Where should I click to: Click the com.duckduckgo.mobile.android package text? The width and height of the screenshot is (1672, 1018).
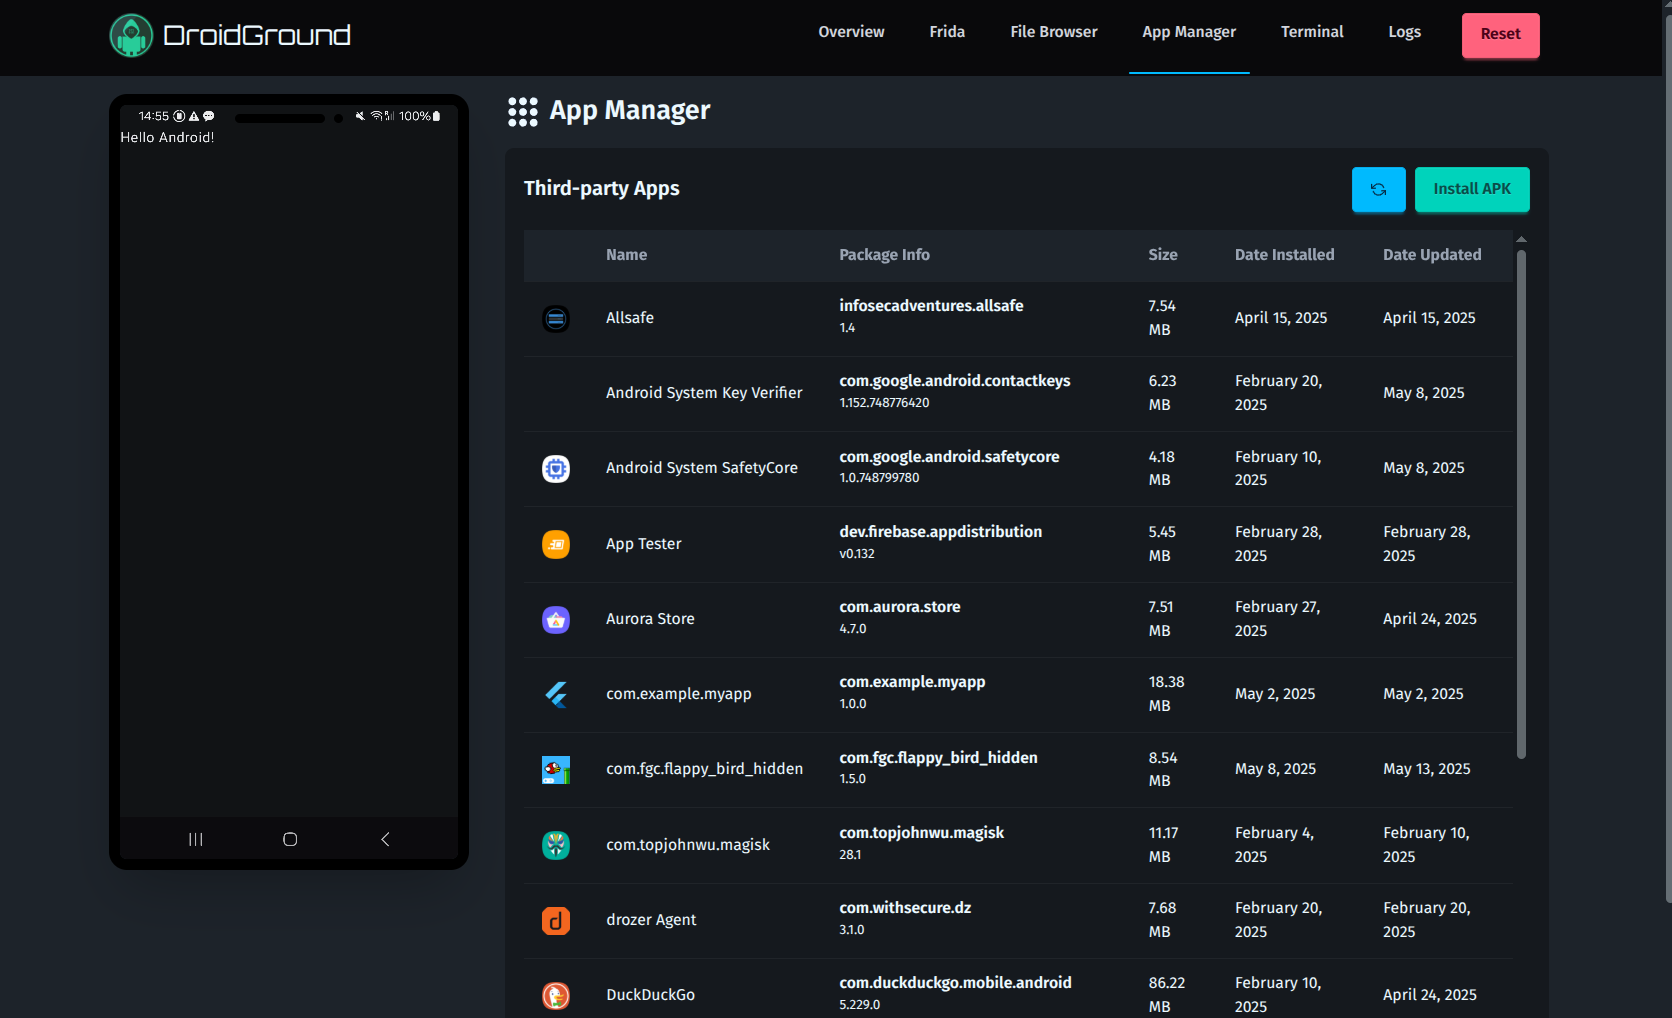(955, 983)
